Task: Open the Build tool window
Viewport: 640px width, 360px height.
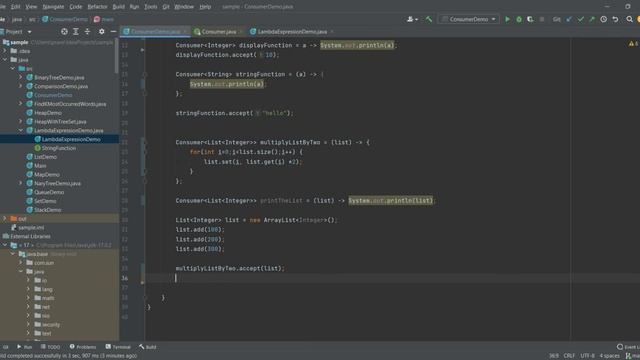Action: (x=147, y=347)
